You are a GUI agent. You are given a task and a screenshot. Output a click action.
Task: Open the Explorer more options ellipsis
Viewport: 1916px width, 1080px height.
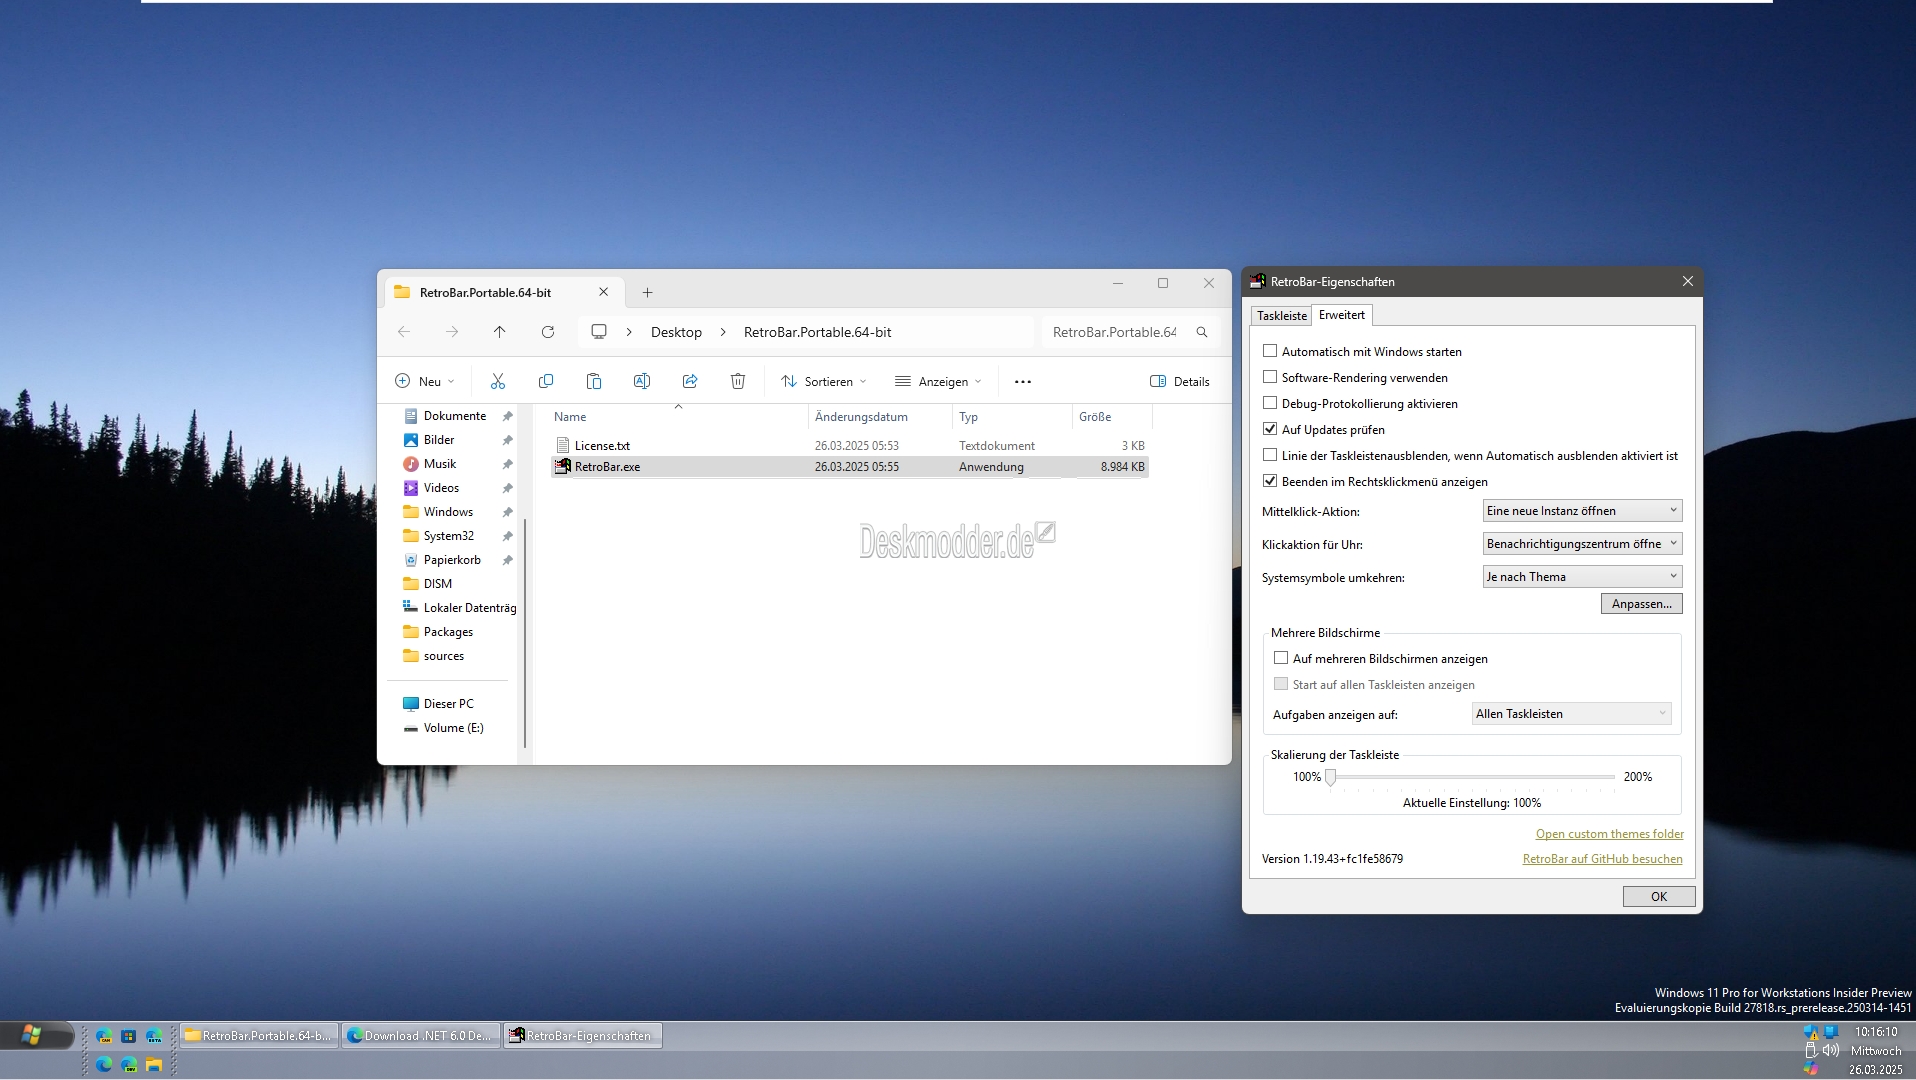coord(1023,381)
